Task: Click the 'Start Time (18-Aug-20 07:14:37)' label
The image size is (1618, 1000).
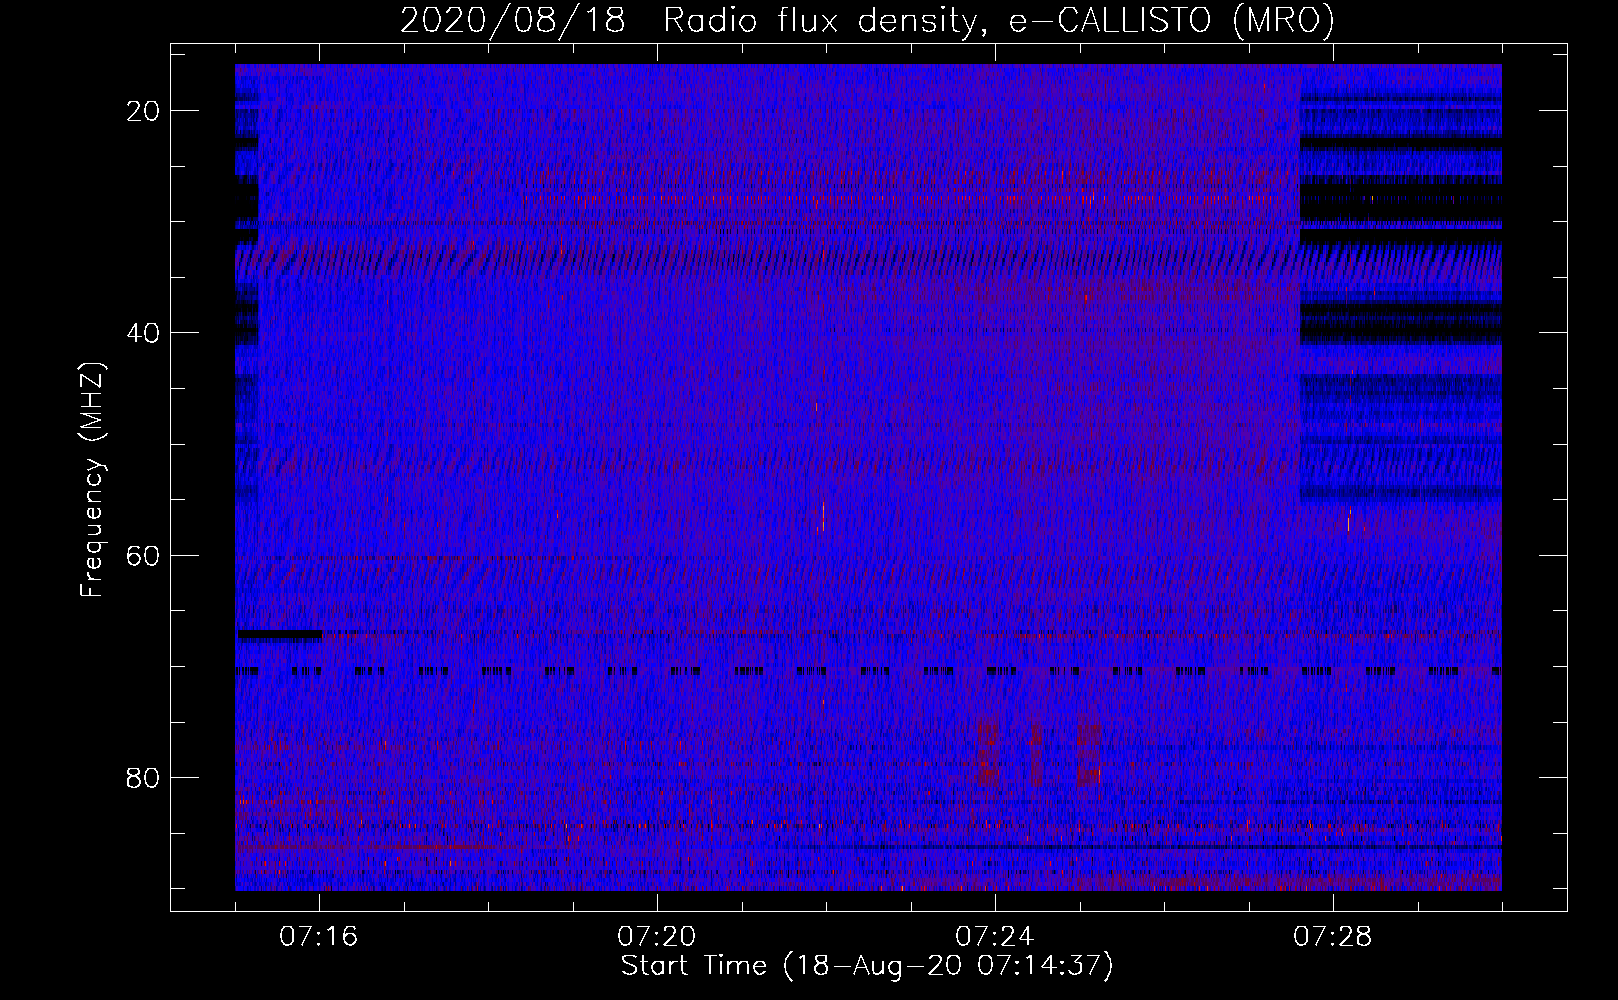Action: pos(867,966)
